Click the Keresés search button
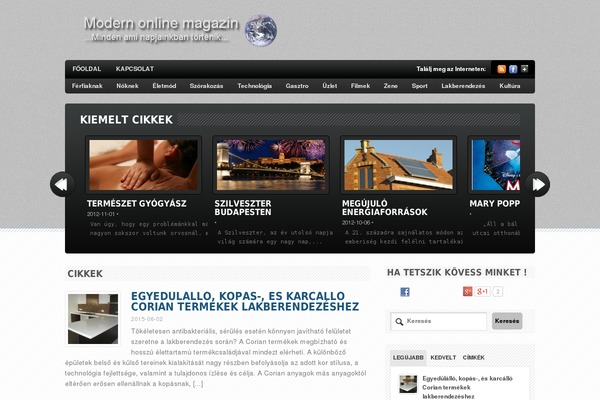600x400 pixels. click(x=507, y=321)
